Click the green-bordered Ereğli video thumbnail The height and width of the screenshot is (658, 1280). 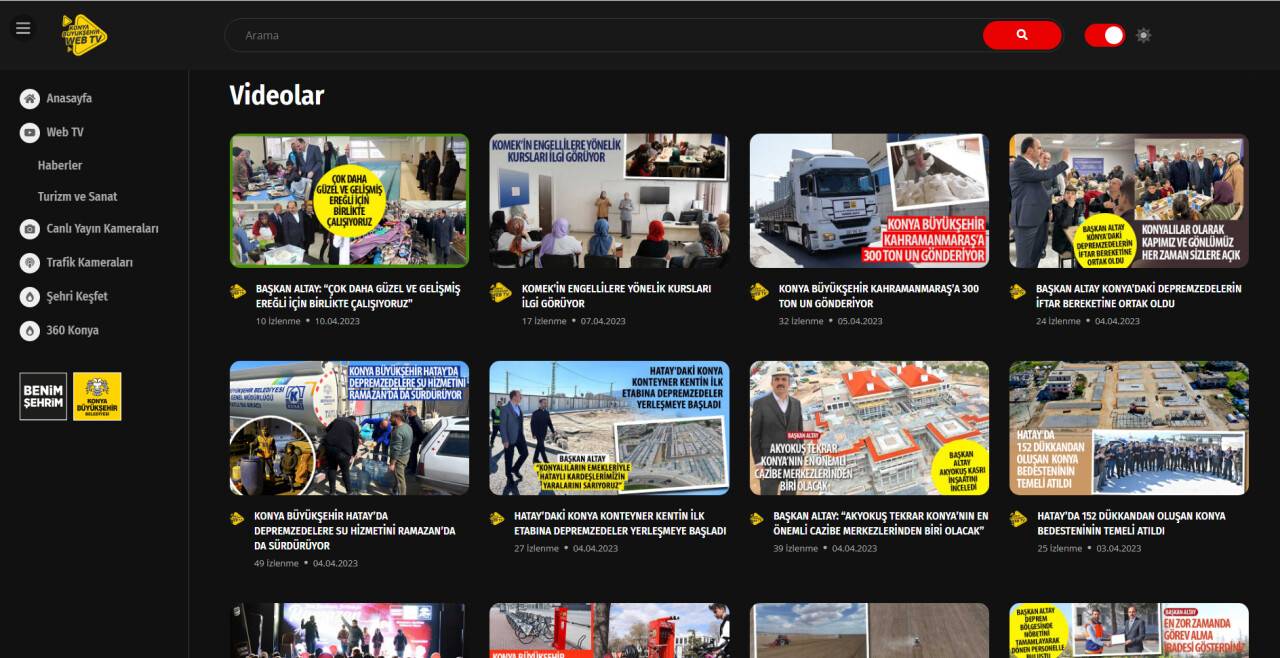[349, 199]
